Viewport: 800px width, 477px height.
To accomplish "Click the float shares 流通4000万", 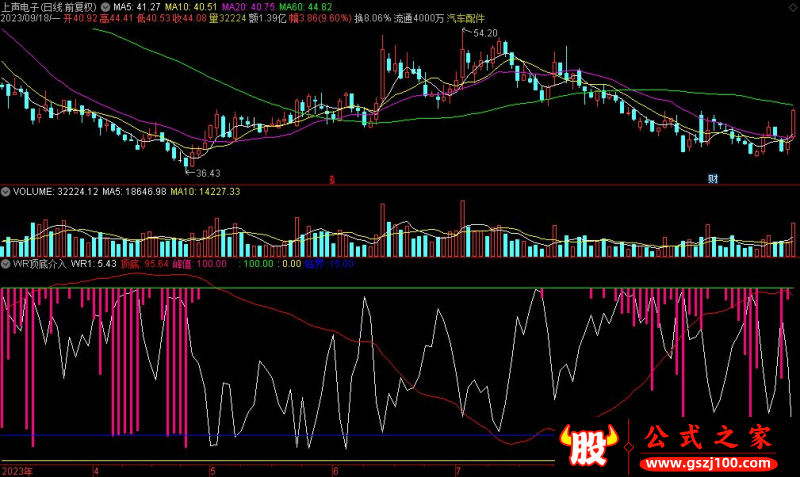I will (x=419, y=18).
